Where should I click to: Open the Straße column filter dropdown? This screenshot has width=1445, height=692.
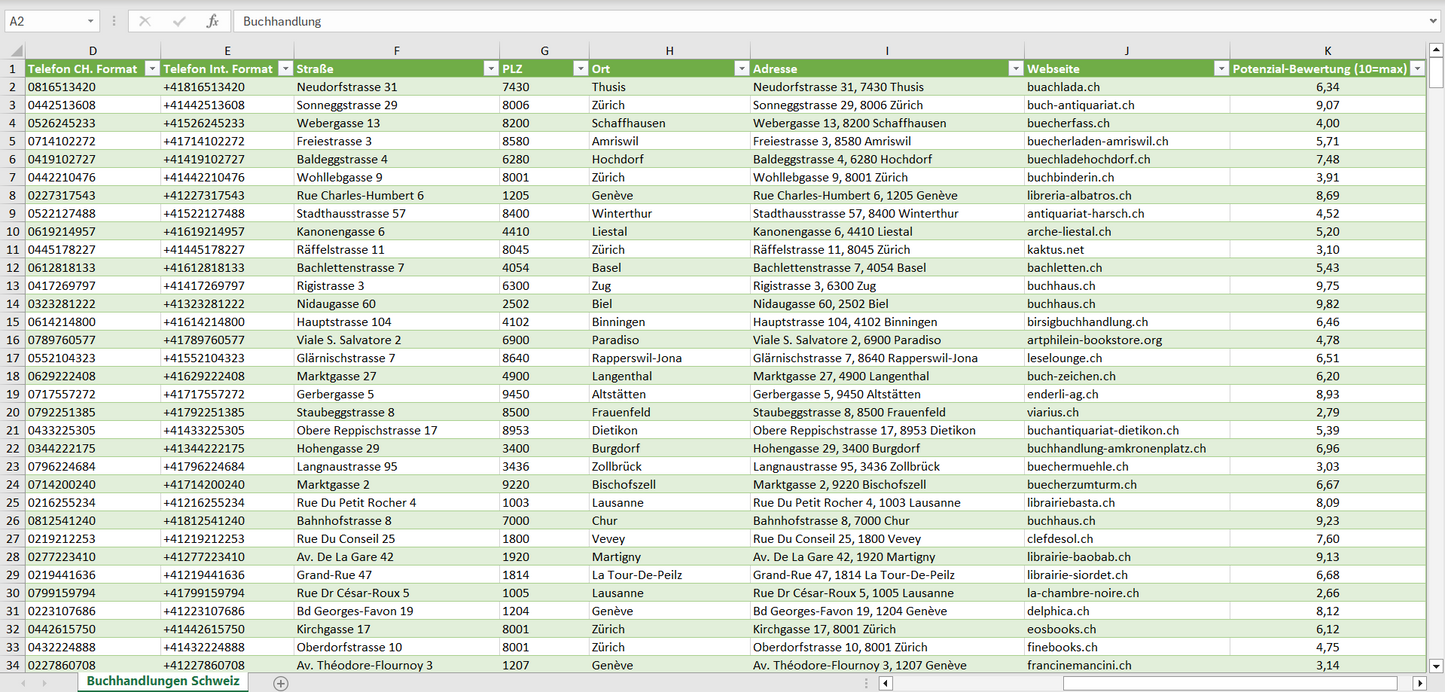[x=490, y=69]
